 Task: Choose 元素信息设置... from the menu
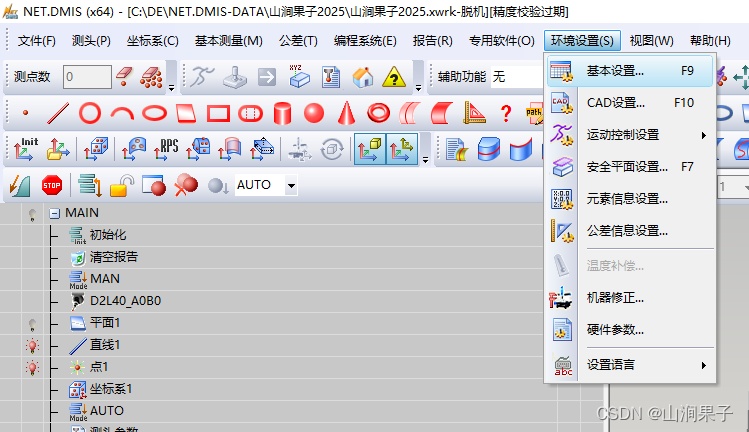(x=630, y=199)
